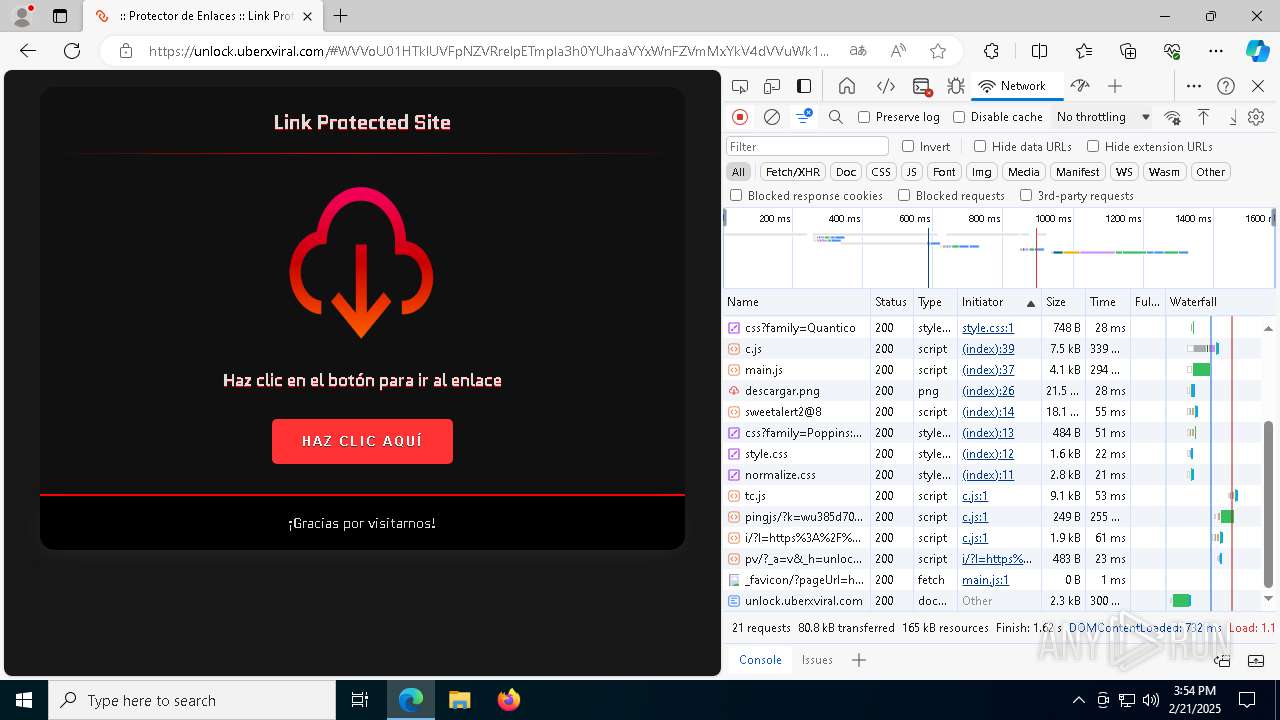The height and width of the screenshot is (720, 1280).
Task: Open the Copilot icon in Edge toolbar
Action: (1257, 51)
